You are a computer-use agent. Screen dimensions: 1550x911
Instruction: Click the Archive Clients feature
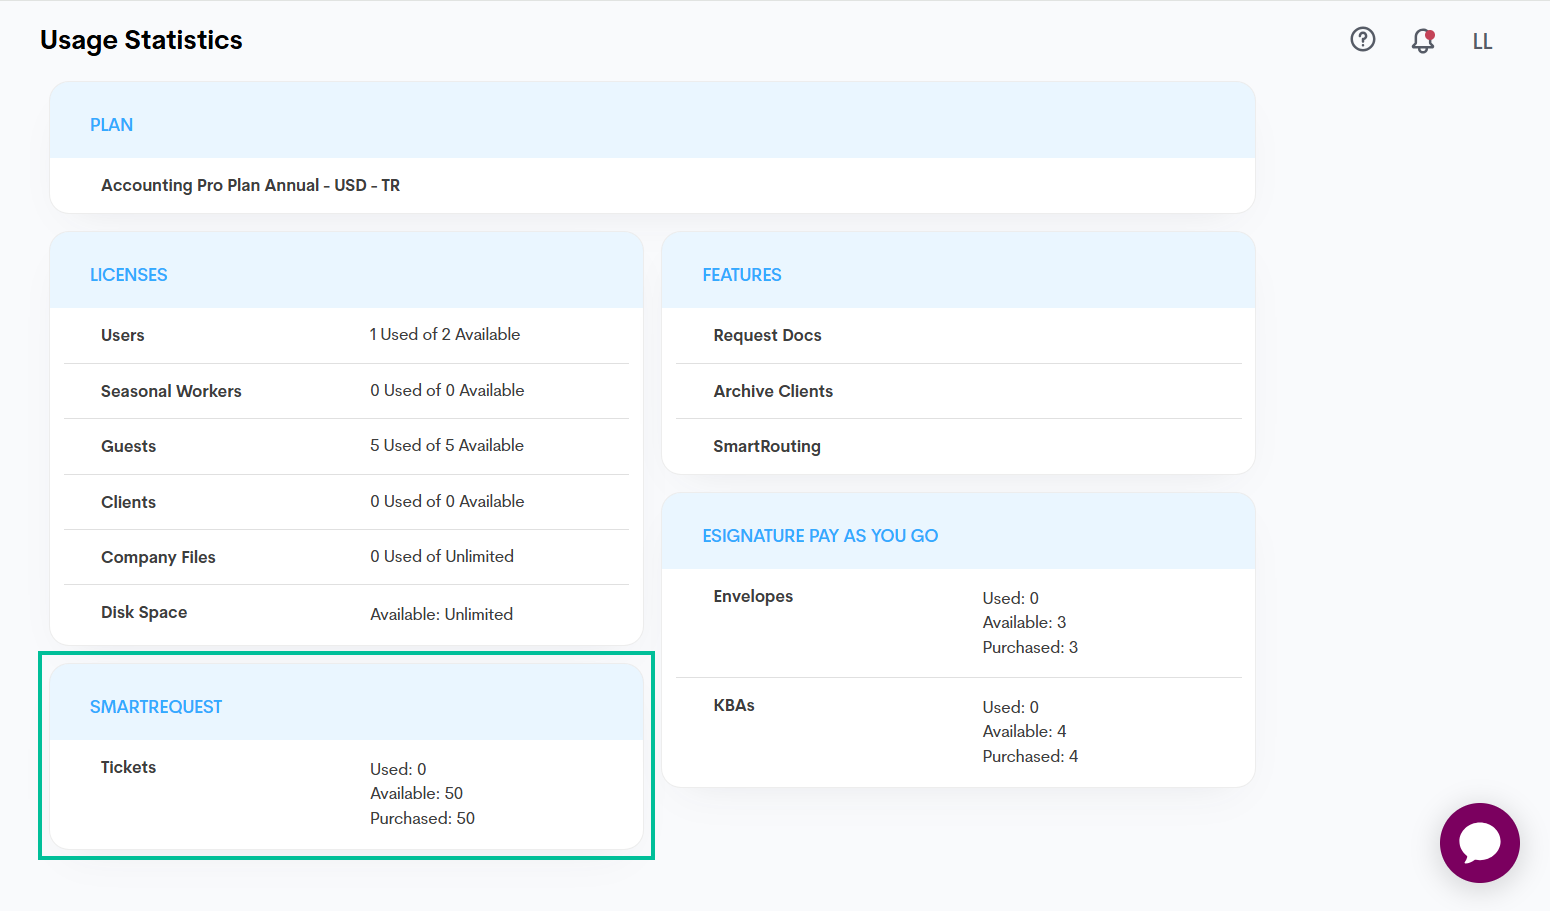tap(773, 390)
